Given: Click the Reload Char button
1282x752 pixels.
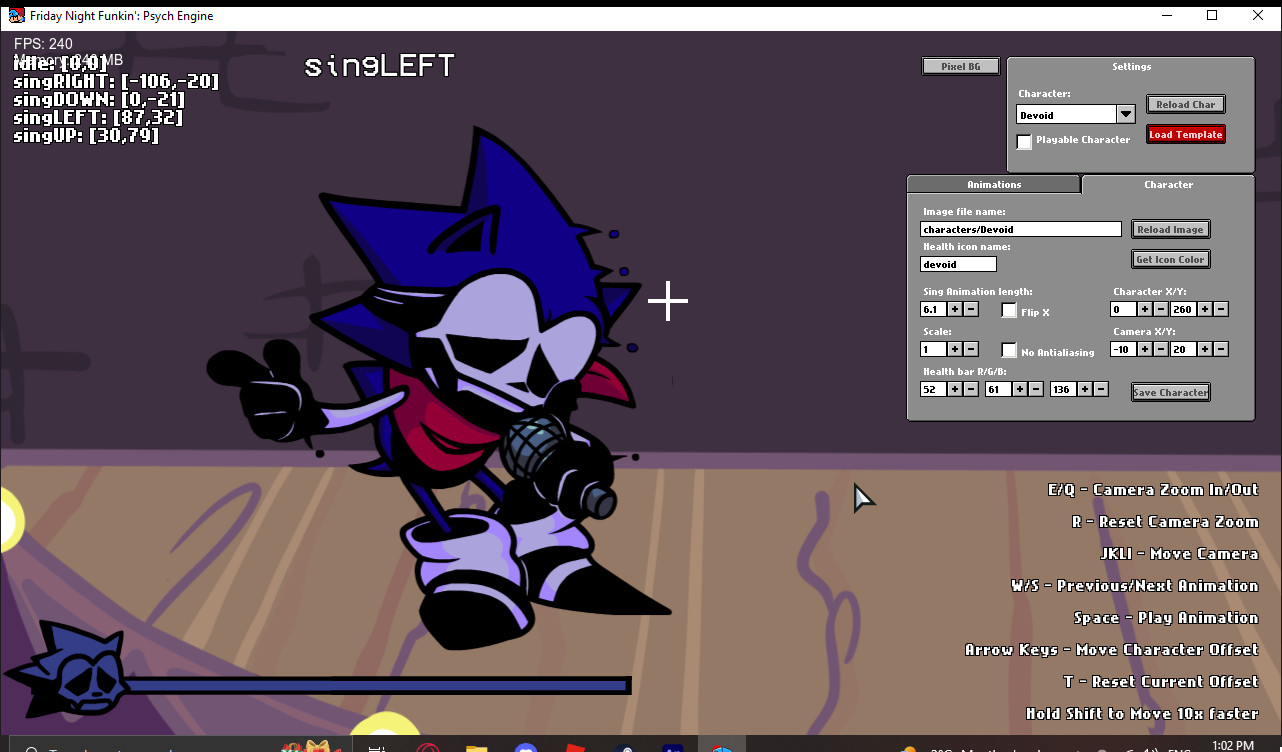Looking at the screenshot, I should (x=1186, y=104).
